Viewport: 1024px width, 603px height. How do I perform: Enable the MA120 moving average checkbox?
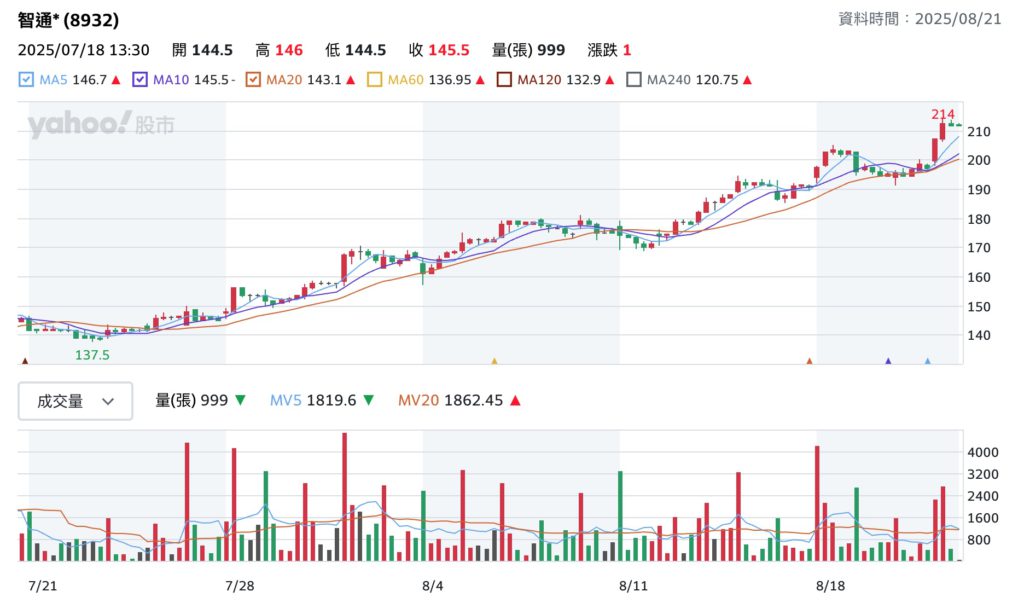[x=505, y=80]
